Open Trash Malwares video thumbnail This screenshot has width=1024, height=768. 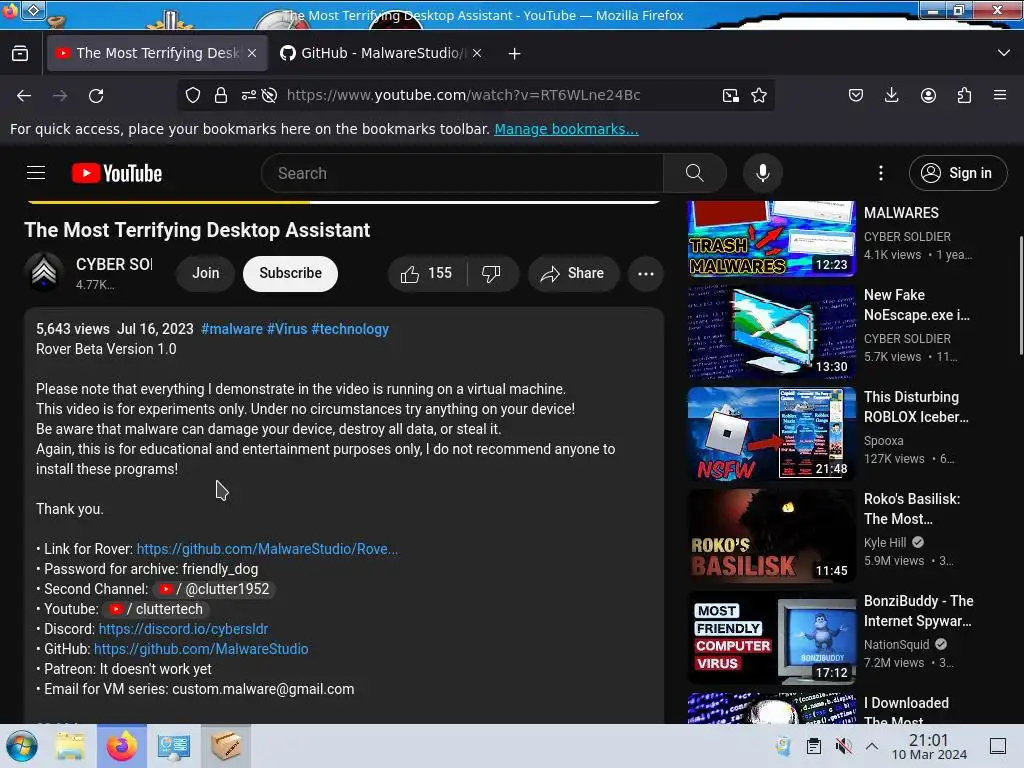(771, 238)
